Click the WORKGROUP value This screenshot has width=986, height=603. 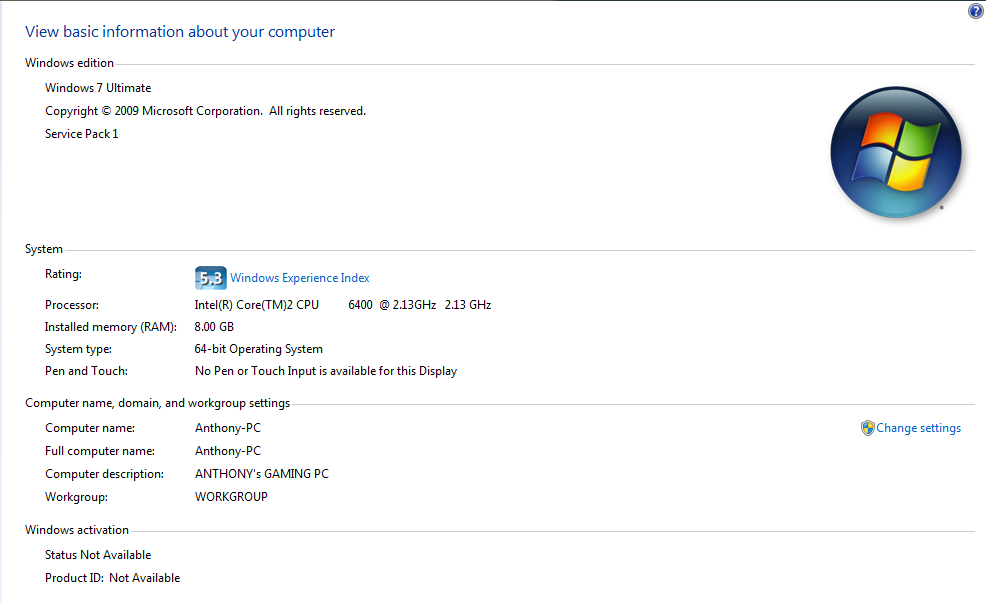coord(231,497)
